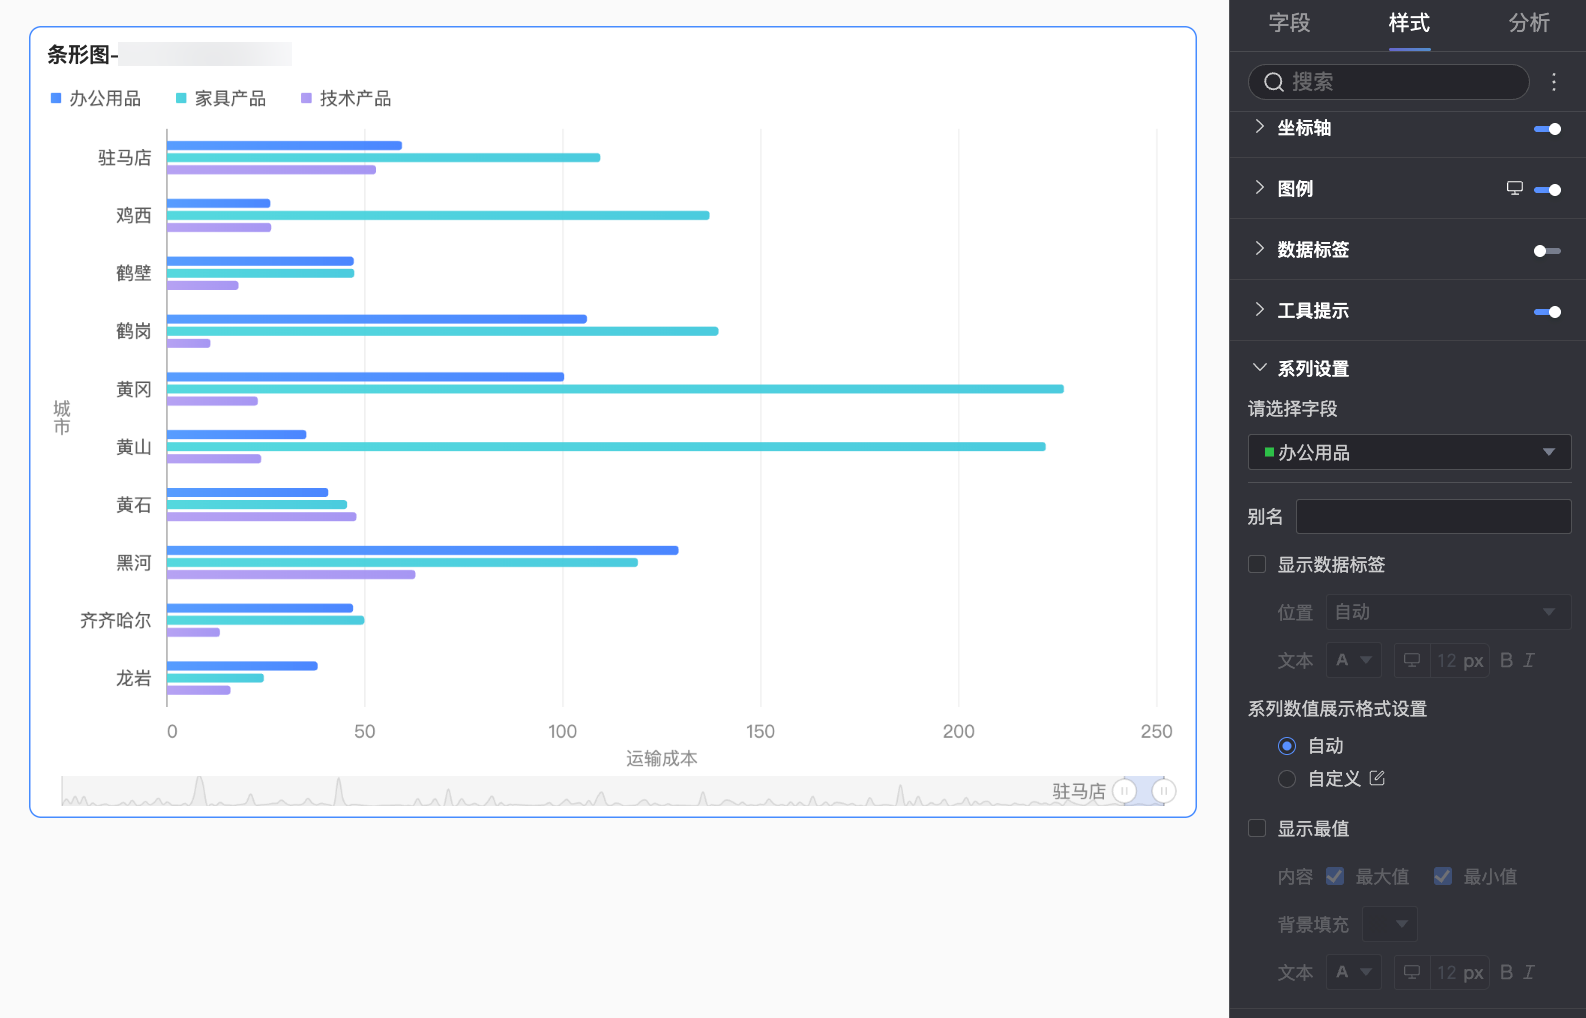Image resolution: width=1586 pixels, height=1018 pixels.
Task: Select the 自定义 radio option
Action: click(x=1287, y=778)
